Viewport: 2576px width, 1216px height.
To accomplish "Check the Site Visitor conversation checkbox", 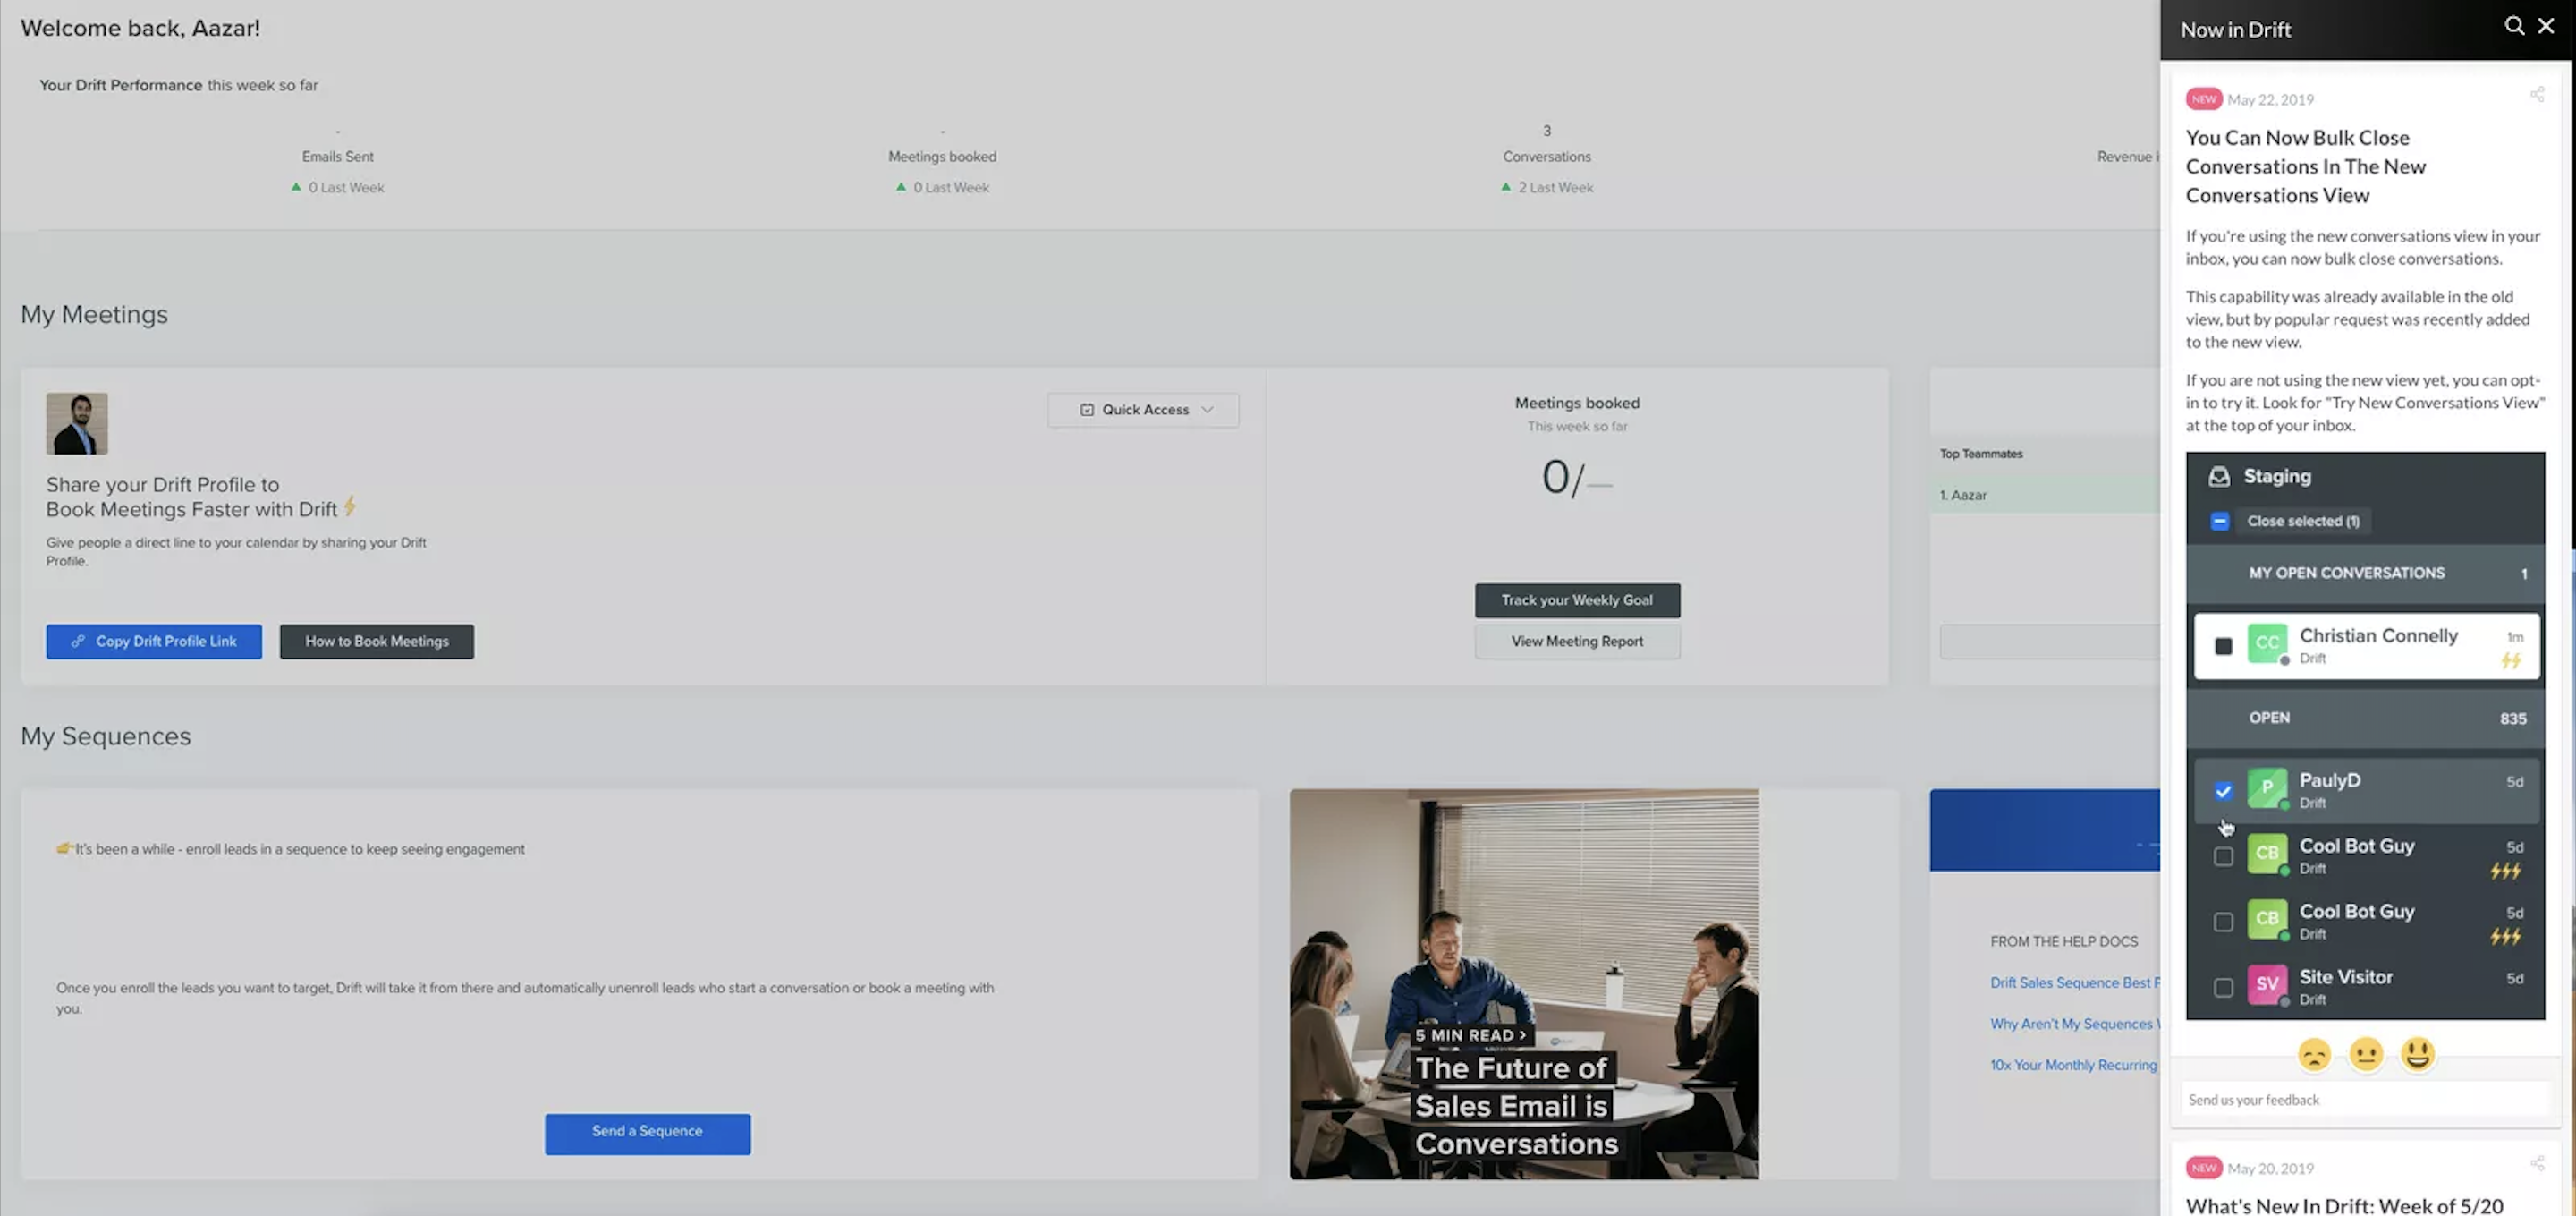I will tap(2223, 988).
